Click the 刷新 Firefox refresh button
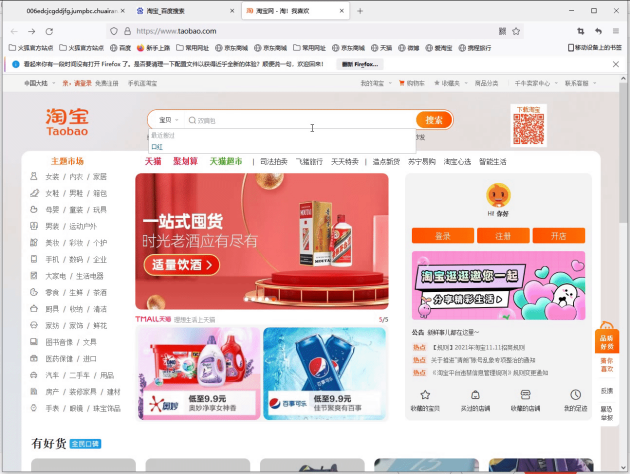The width and height of the screenshot is (630, 475). coord(360,64)
